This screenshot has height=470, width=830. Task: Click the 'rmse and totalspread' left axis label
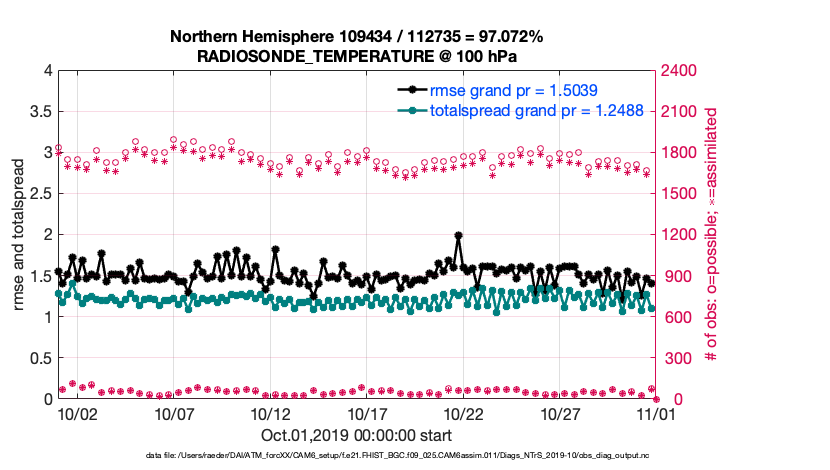[19, 235]
